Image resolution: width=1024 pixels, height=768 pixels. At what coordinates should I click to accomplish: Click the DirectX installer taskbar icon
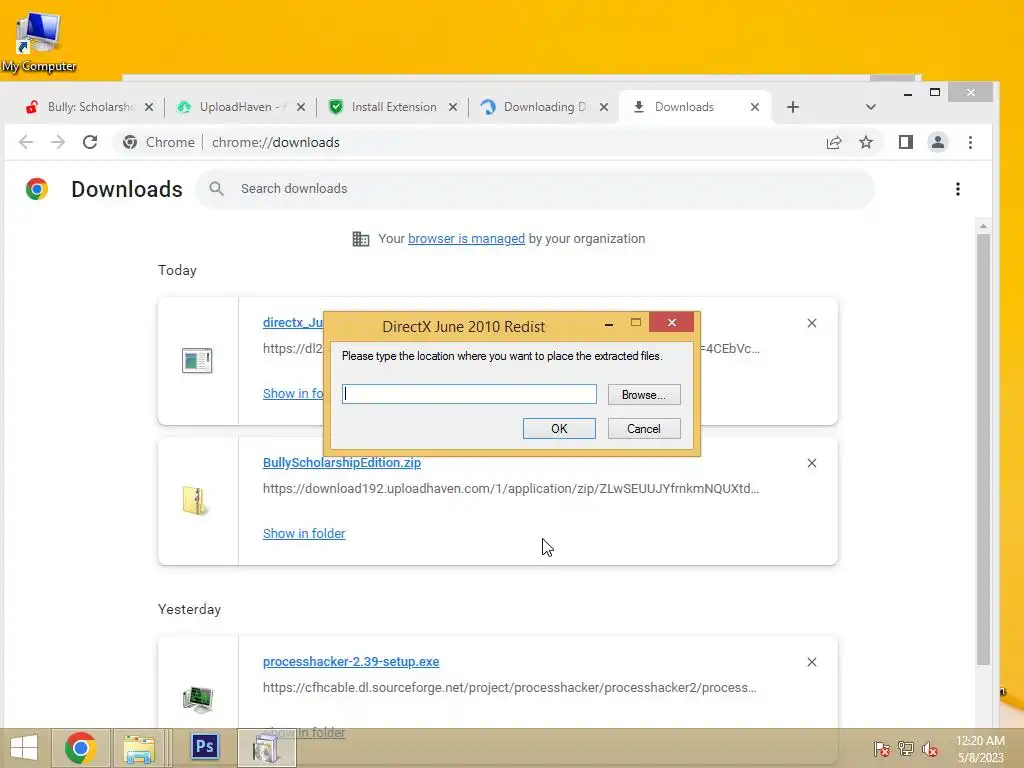click(266, 748)
